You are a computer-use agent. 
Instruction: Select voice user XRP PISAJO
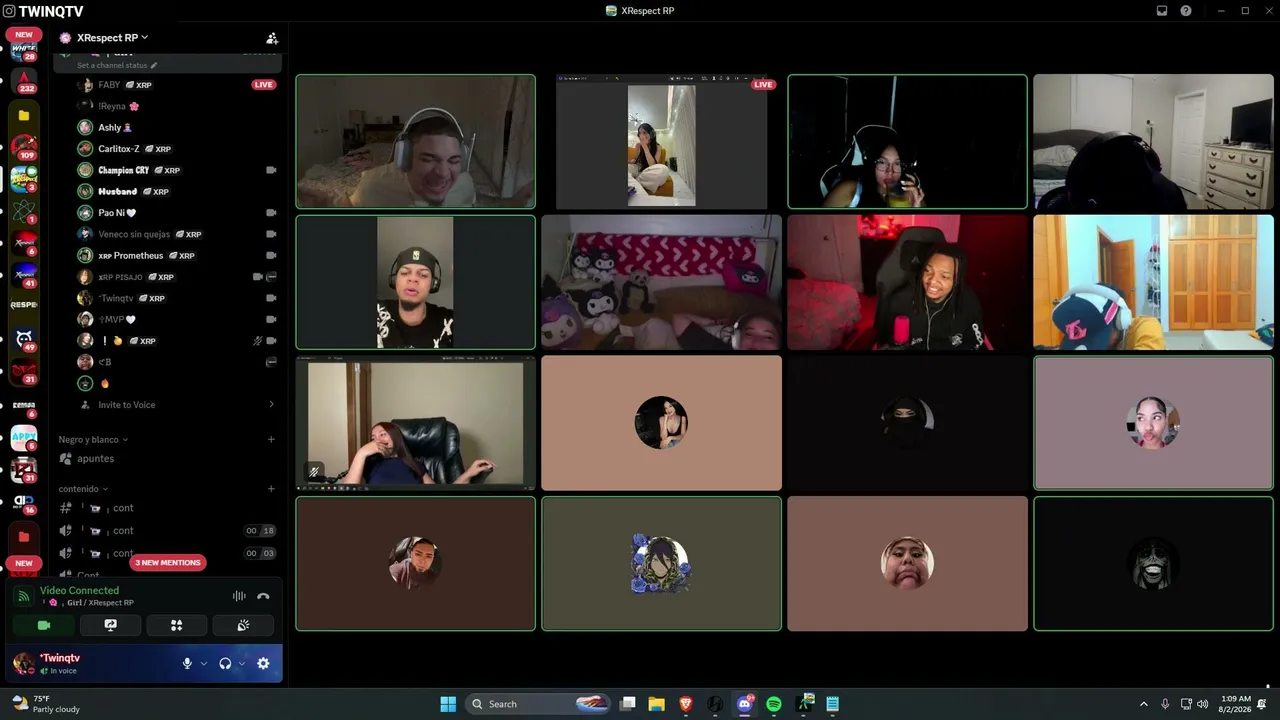tap(168, 277)
